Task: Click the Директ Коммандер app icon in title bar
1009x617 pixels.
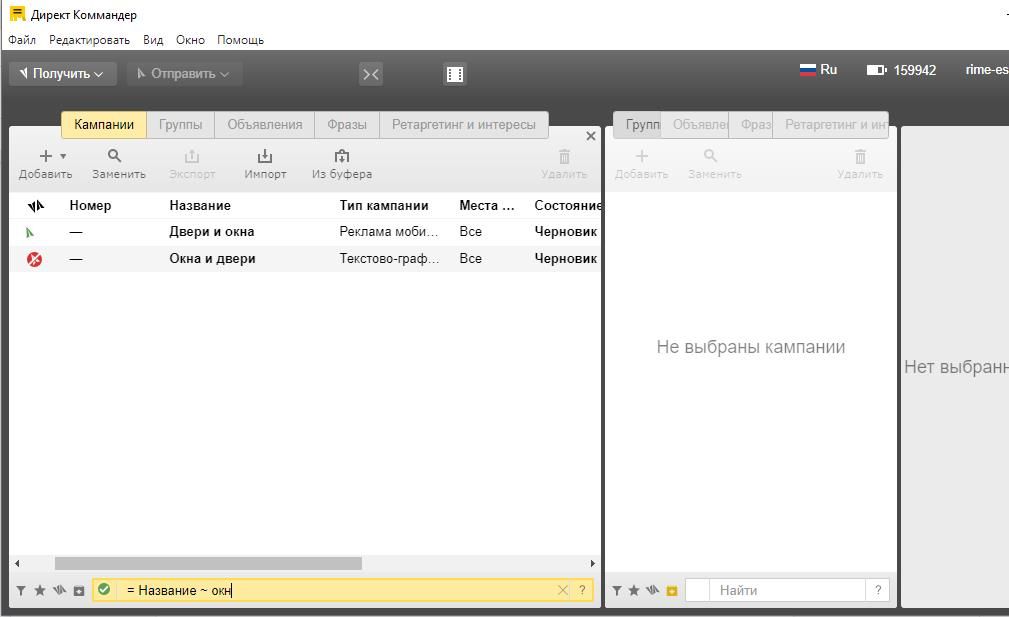Action: coord(17,14)
